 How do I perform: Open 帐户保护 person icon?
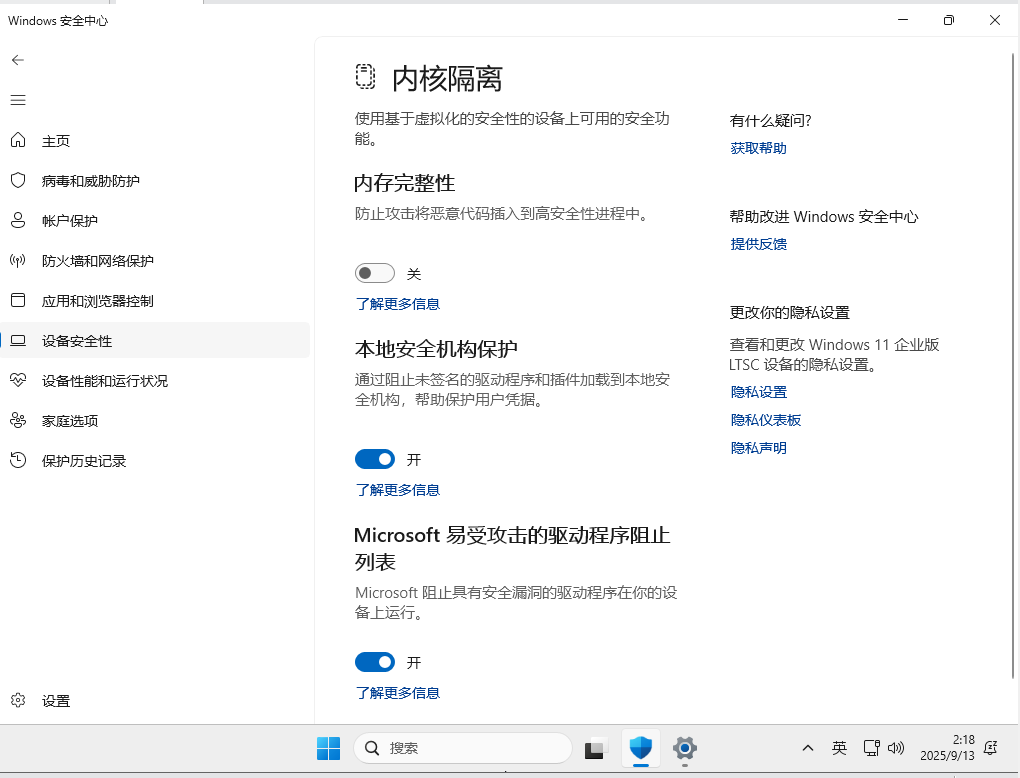click(x=18, y=221)
